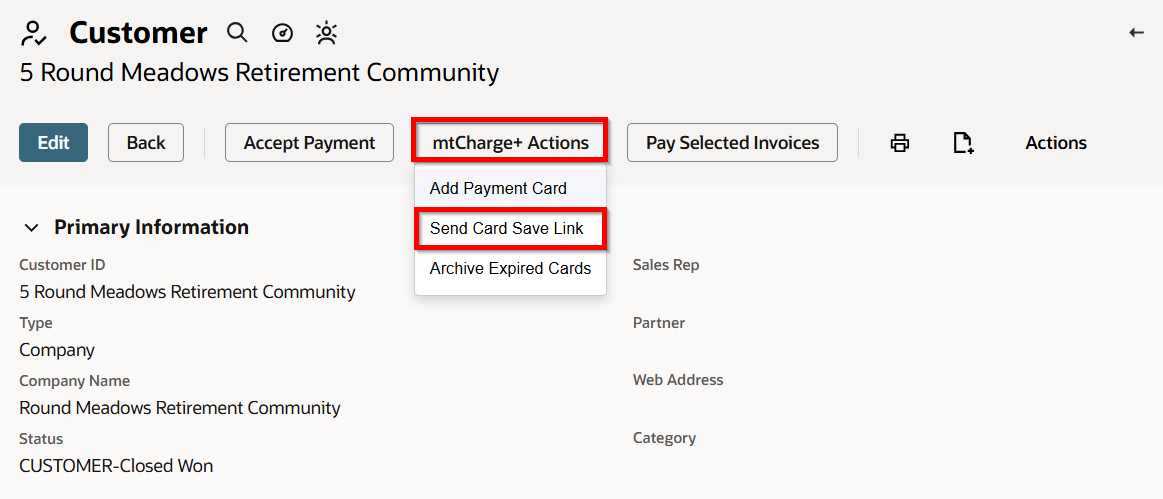Screen dimensions: 1163x499
Task: Open the Actions menu
Action: pos(1055,142)
